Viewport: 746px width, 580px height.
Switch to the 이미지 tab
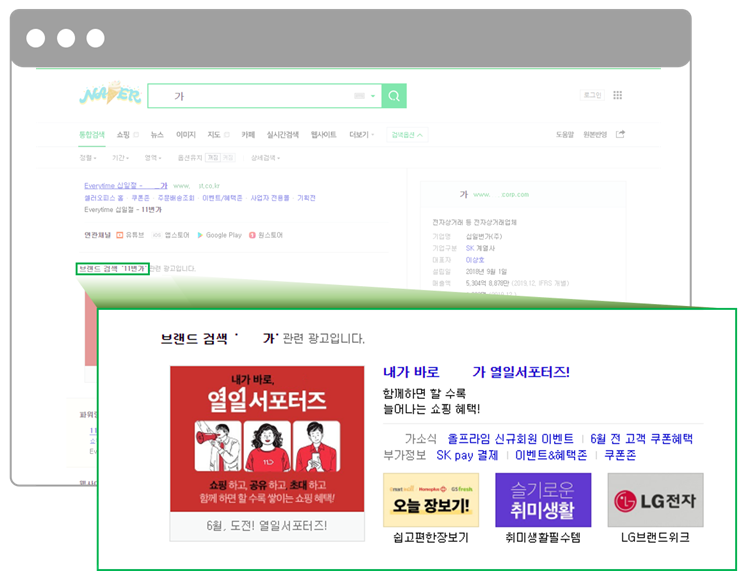click(186, 135)
